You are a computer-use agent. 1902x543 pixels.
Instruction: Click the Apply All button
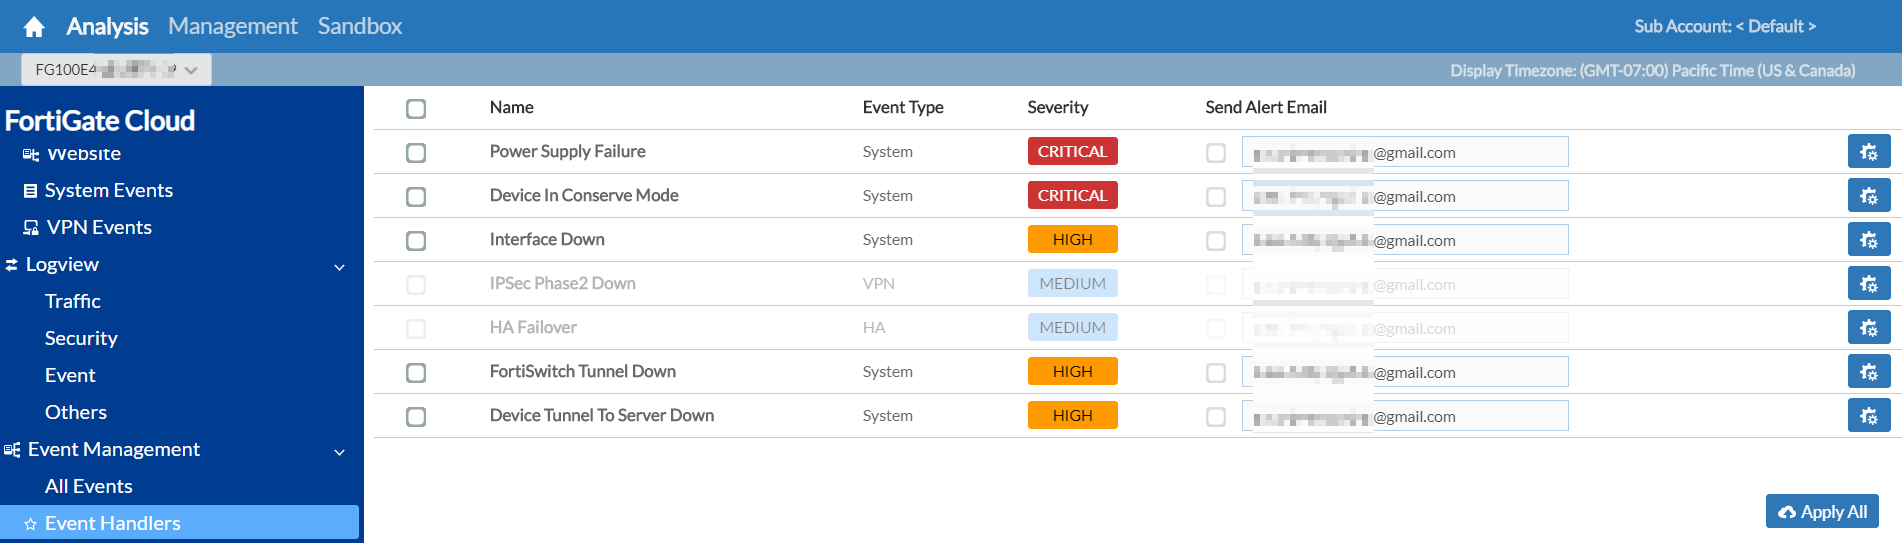click(1822, 511)
